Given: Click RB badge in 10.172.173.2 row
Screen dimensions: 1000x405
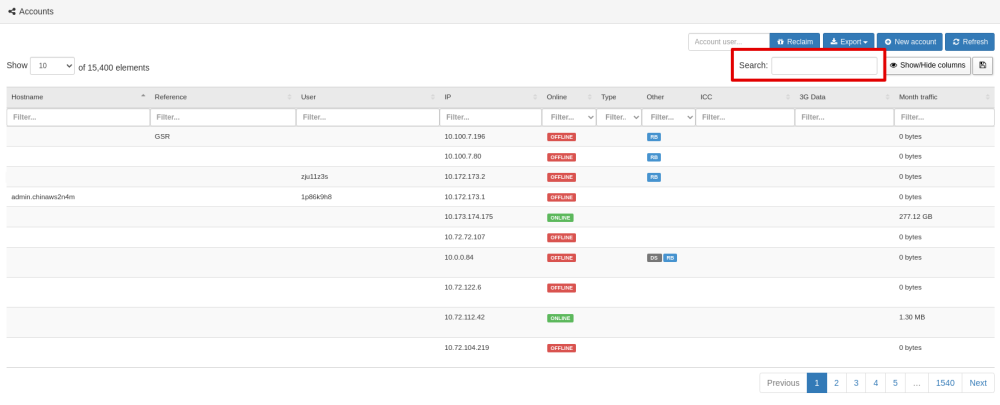Looking at the screenshot, I should click(654, 177).
